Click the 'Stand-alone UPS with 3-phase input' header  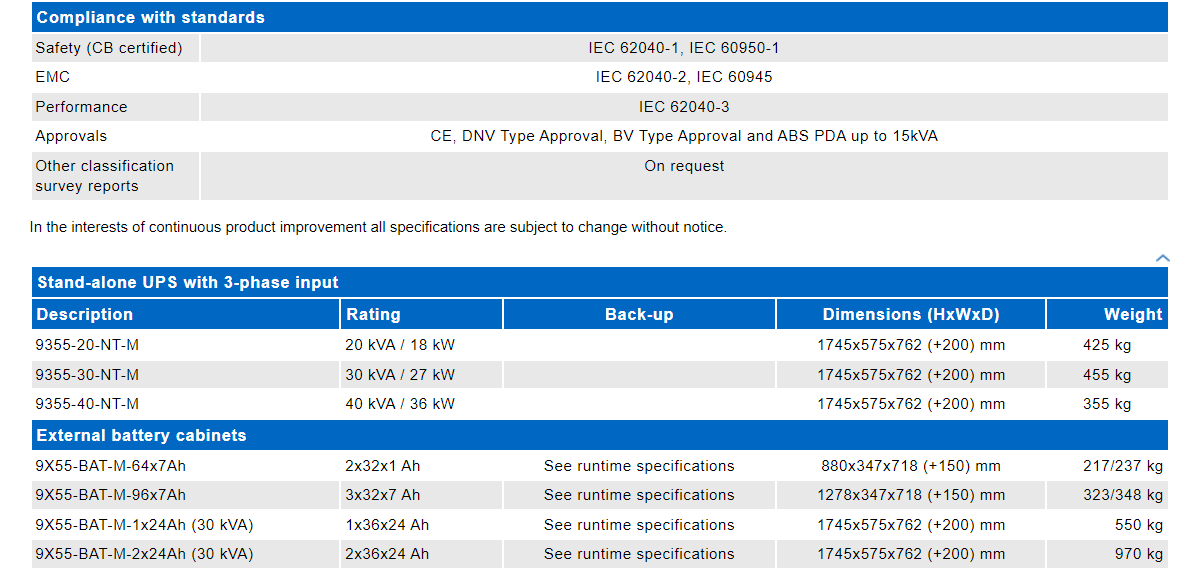point(188,283)
